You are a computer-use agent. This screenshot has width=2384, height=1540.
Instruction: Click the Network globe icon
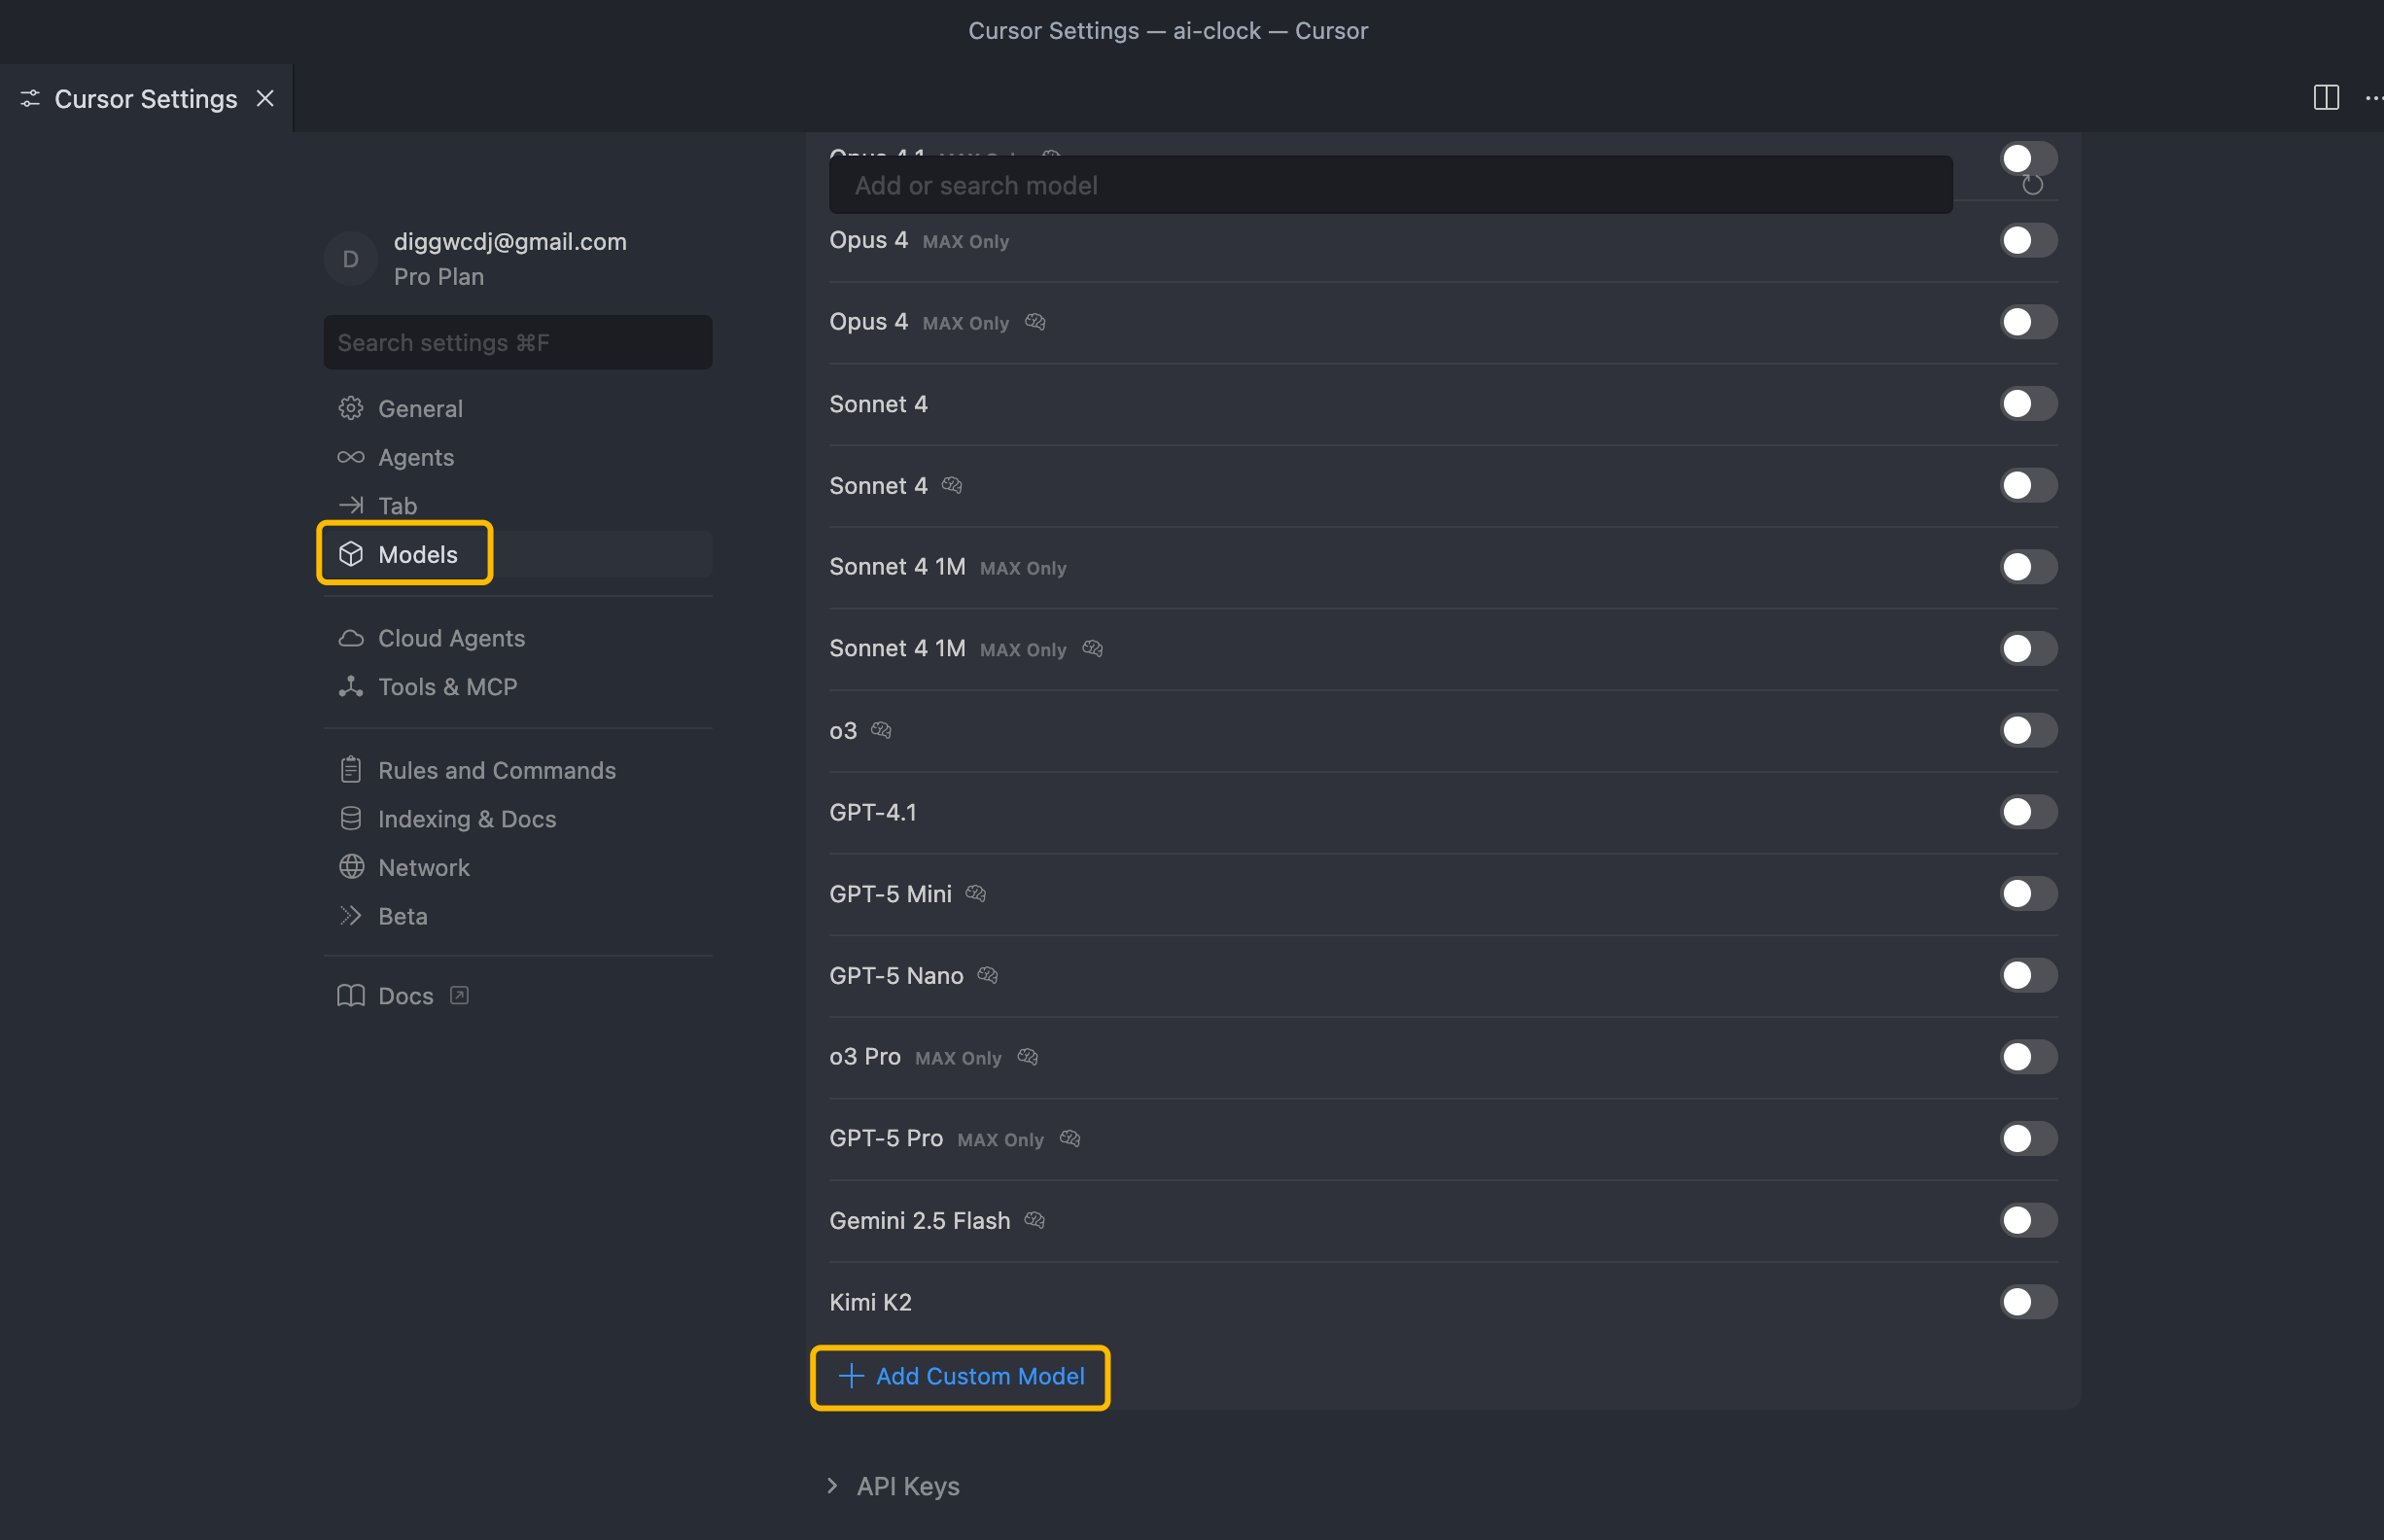(350, 867)
